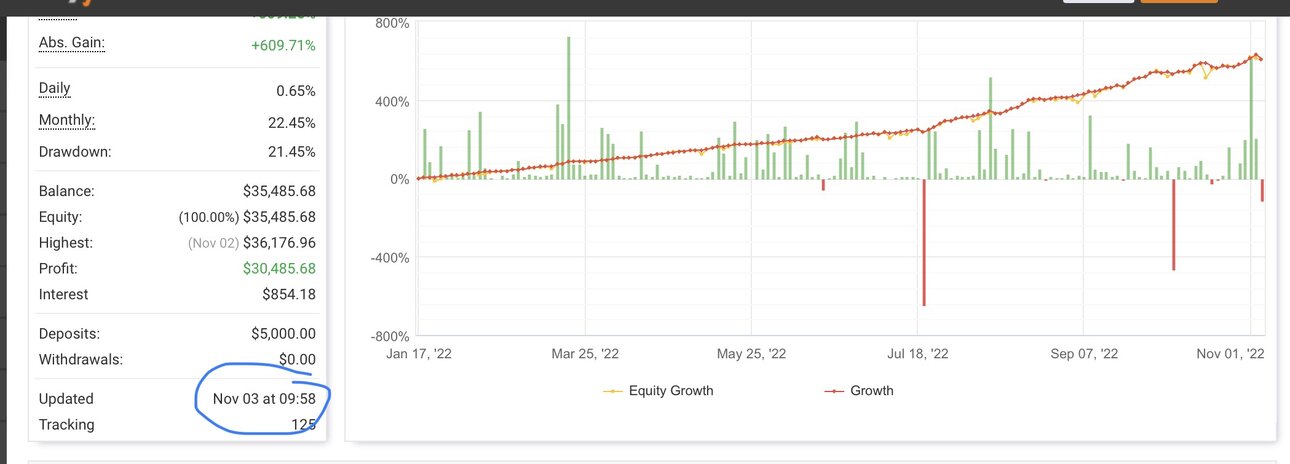
Task: Select the Deposits value $5,000.00
Action: (x=283, y=334)
